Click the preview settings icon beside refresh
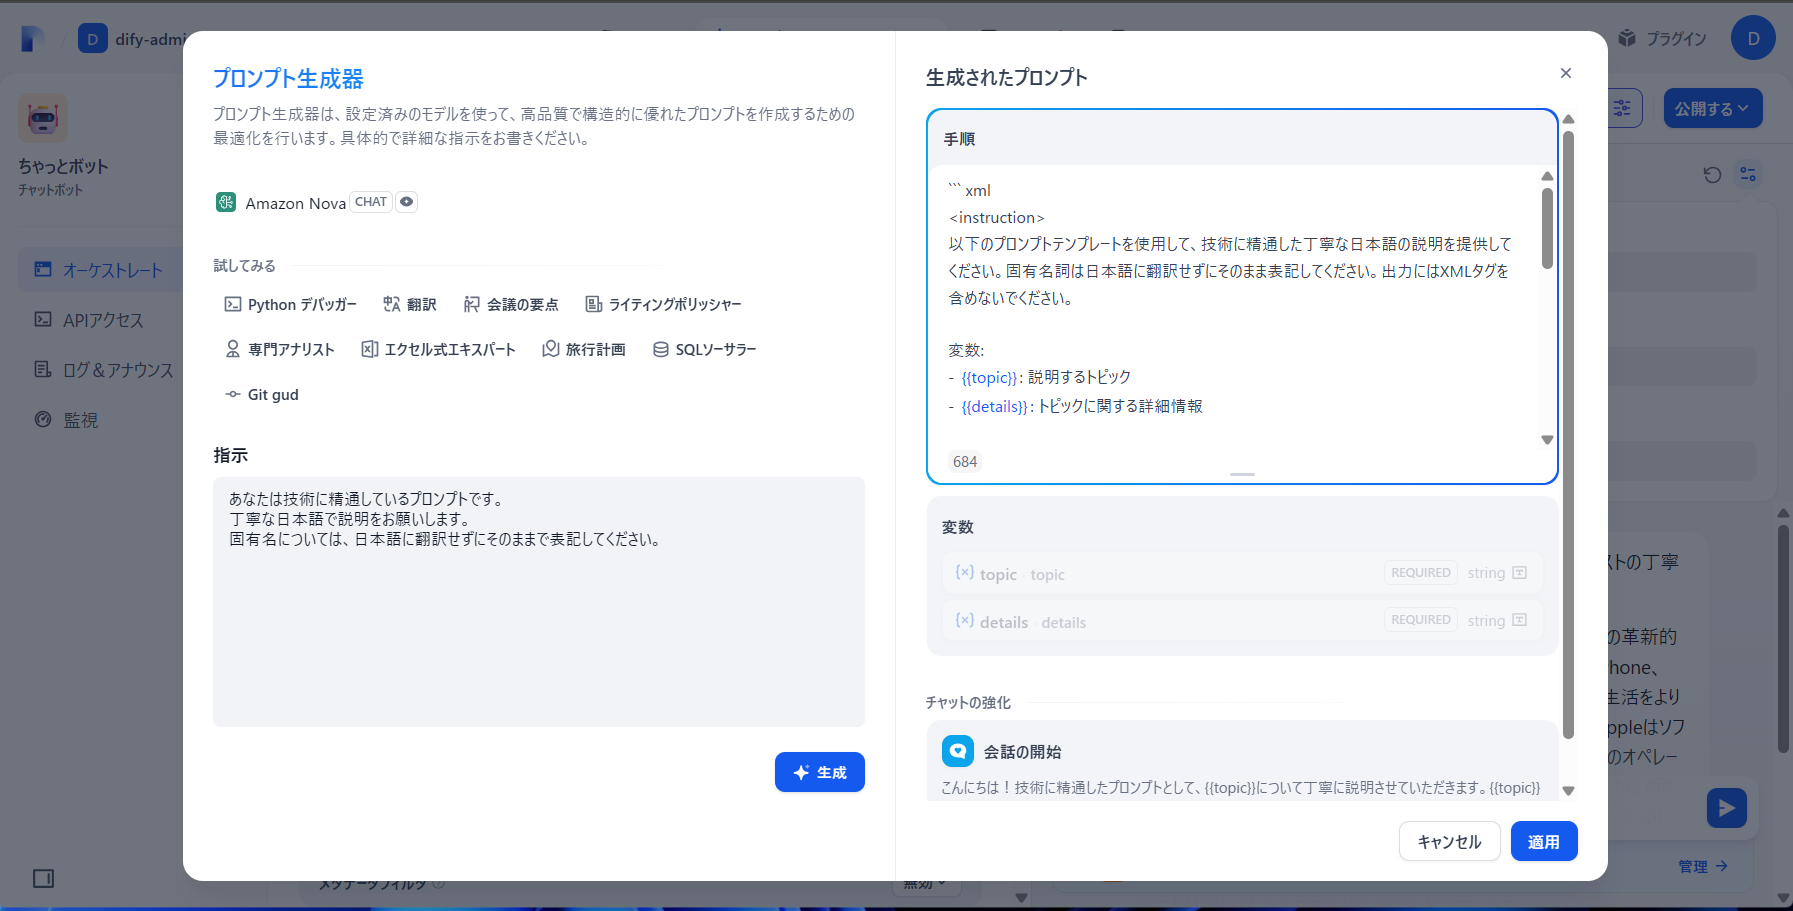The height and width of the screenshot is (911, 1793). 1748,174
